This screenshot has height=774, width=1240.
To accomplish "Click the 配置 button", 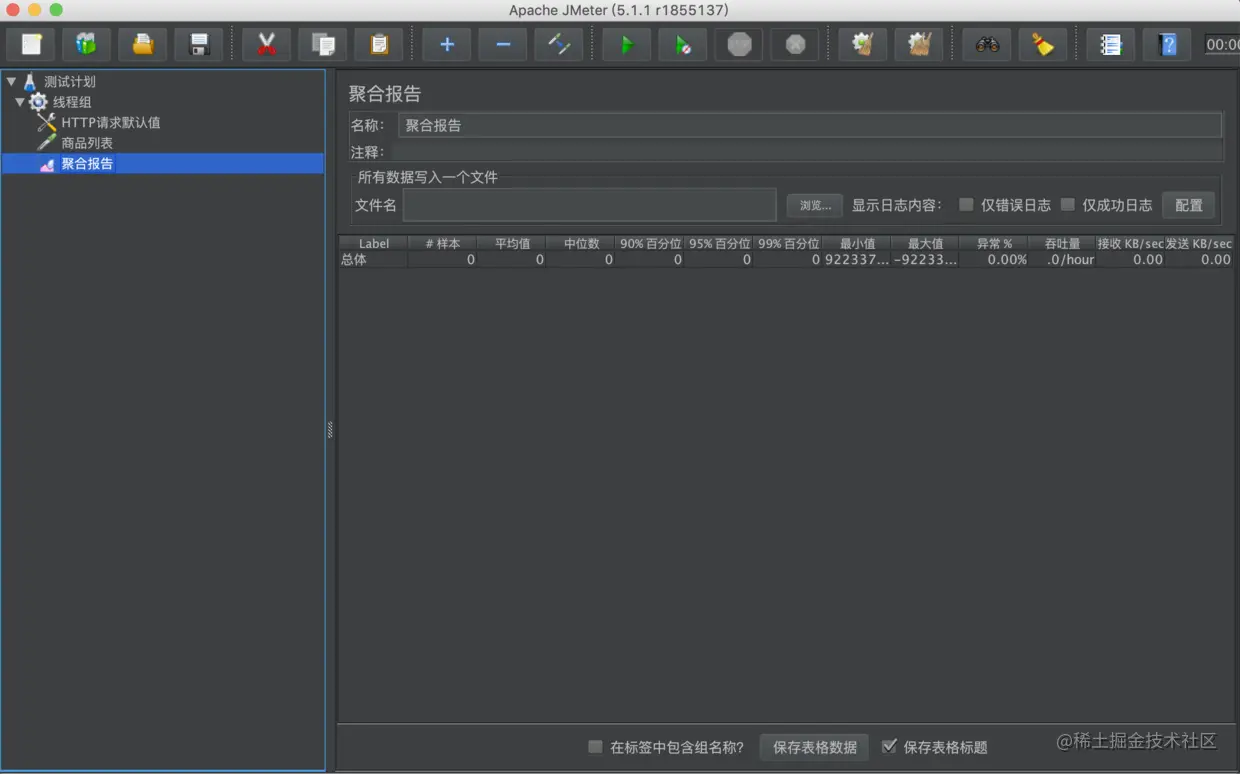I will tap(1189, 205).
